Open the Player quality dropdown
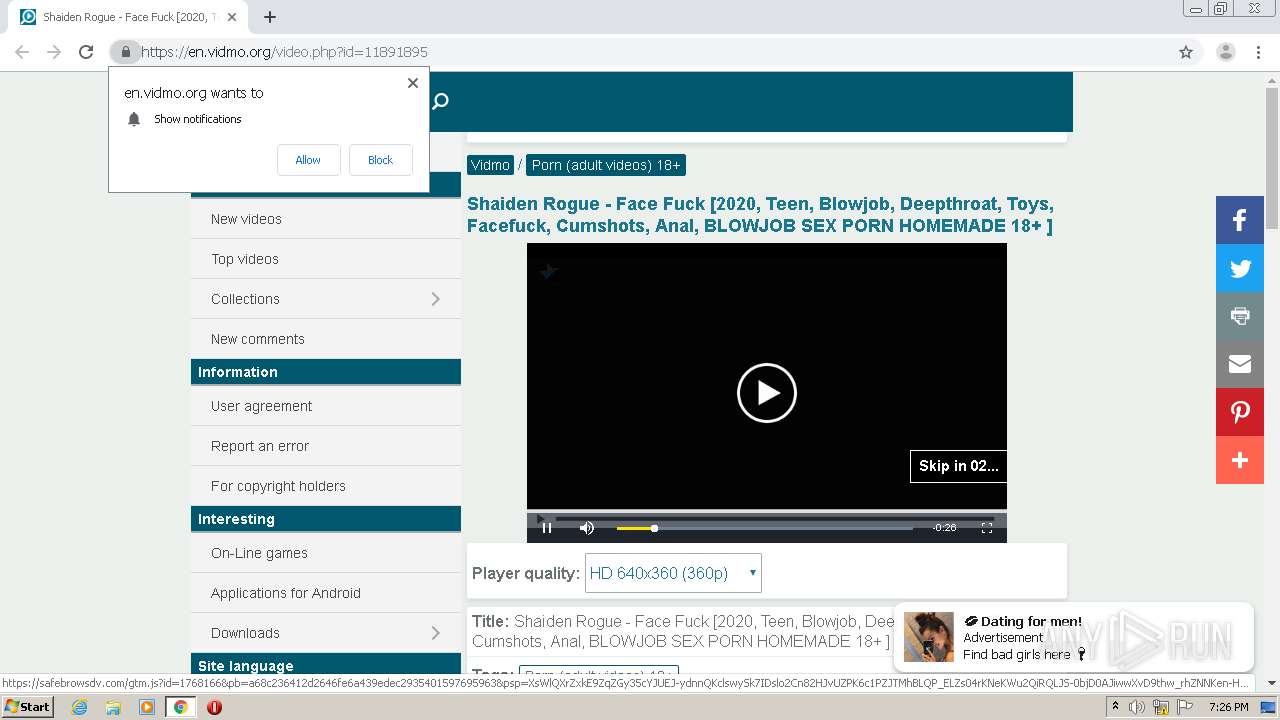 pyautogui.click(x=673, y=573)
